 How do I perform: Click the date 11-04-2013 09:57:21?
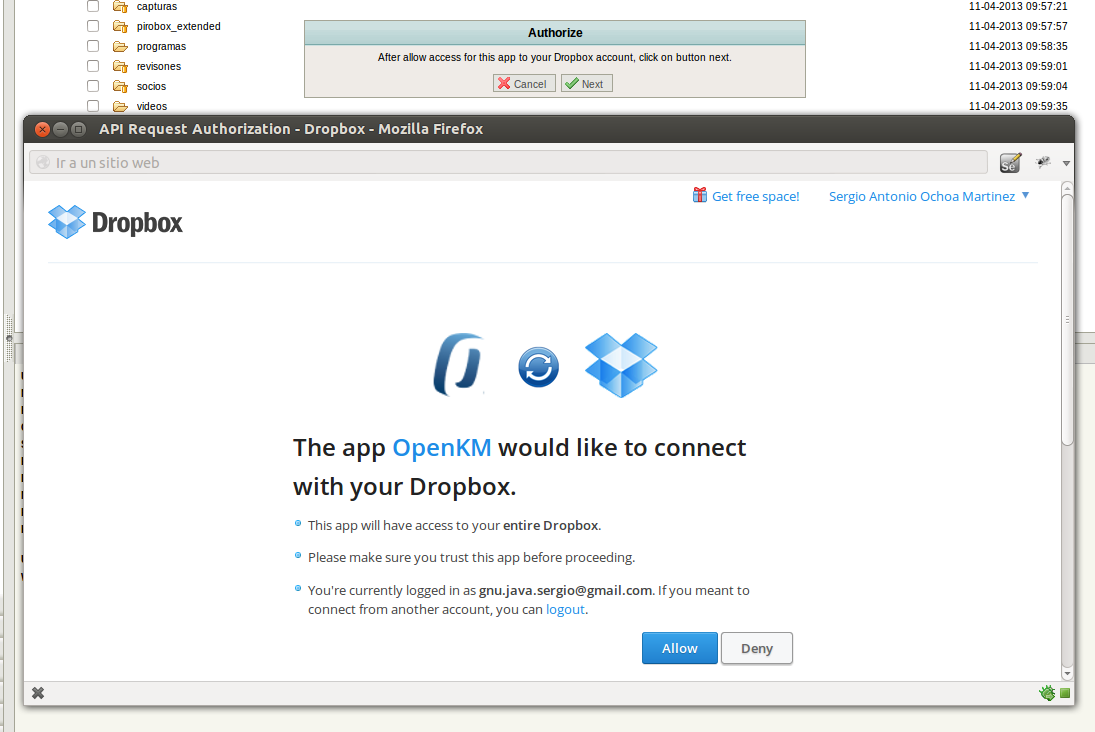tap(1018, 6)
